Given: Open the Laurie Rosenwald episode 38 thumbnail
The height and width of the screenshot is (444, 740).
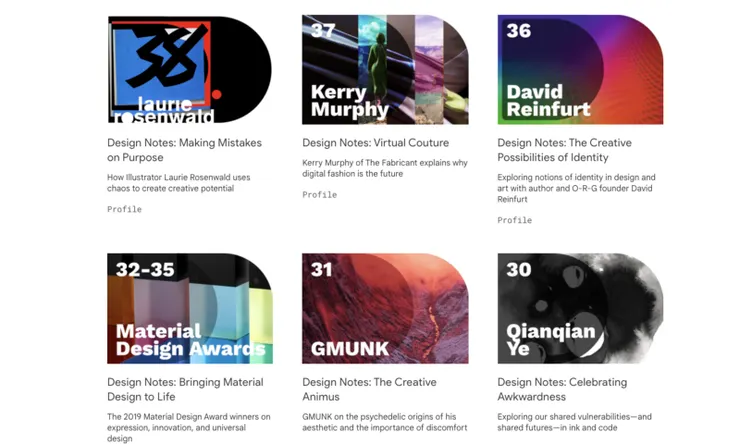Looking at the screenshot, I should coord(189,70).
